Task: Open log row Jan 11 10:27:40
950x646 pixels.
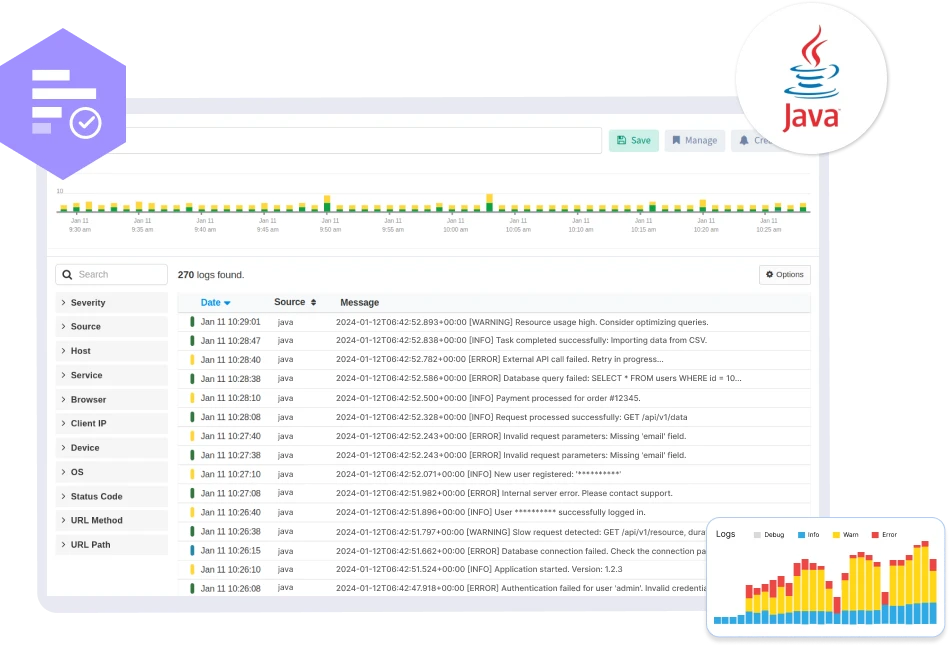Action: 494,436
